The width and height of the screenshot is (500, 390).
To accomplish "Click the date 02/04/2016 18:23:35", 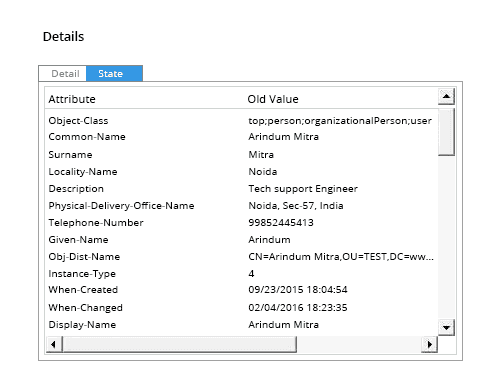I will 298,308.
